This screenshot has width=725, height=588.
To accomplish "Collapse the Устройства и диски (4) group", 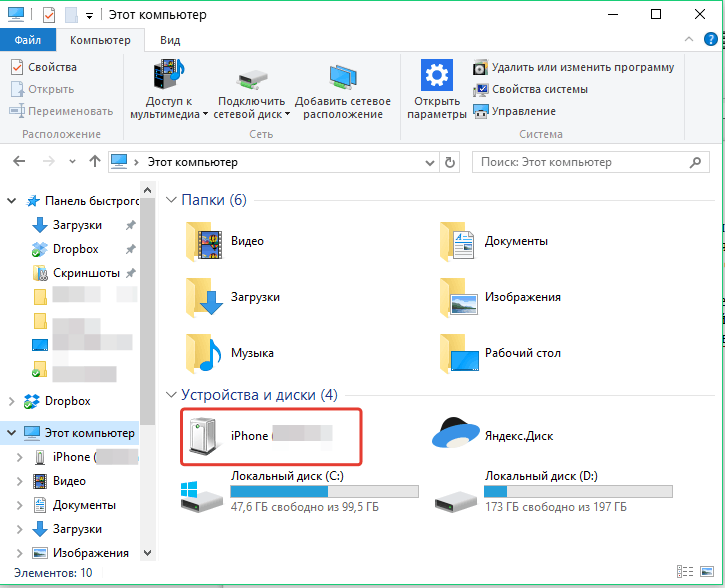I will pyautogui.click(x=171, y=395).
